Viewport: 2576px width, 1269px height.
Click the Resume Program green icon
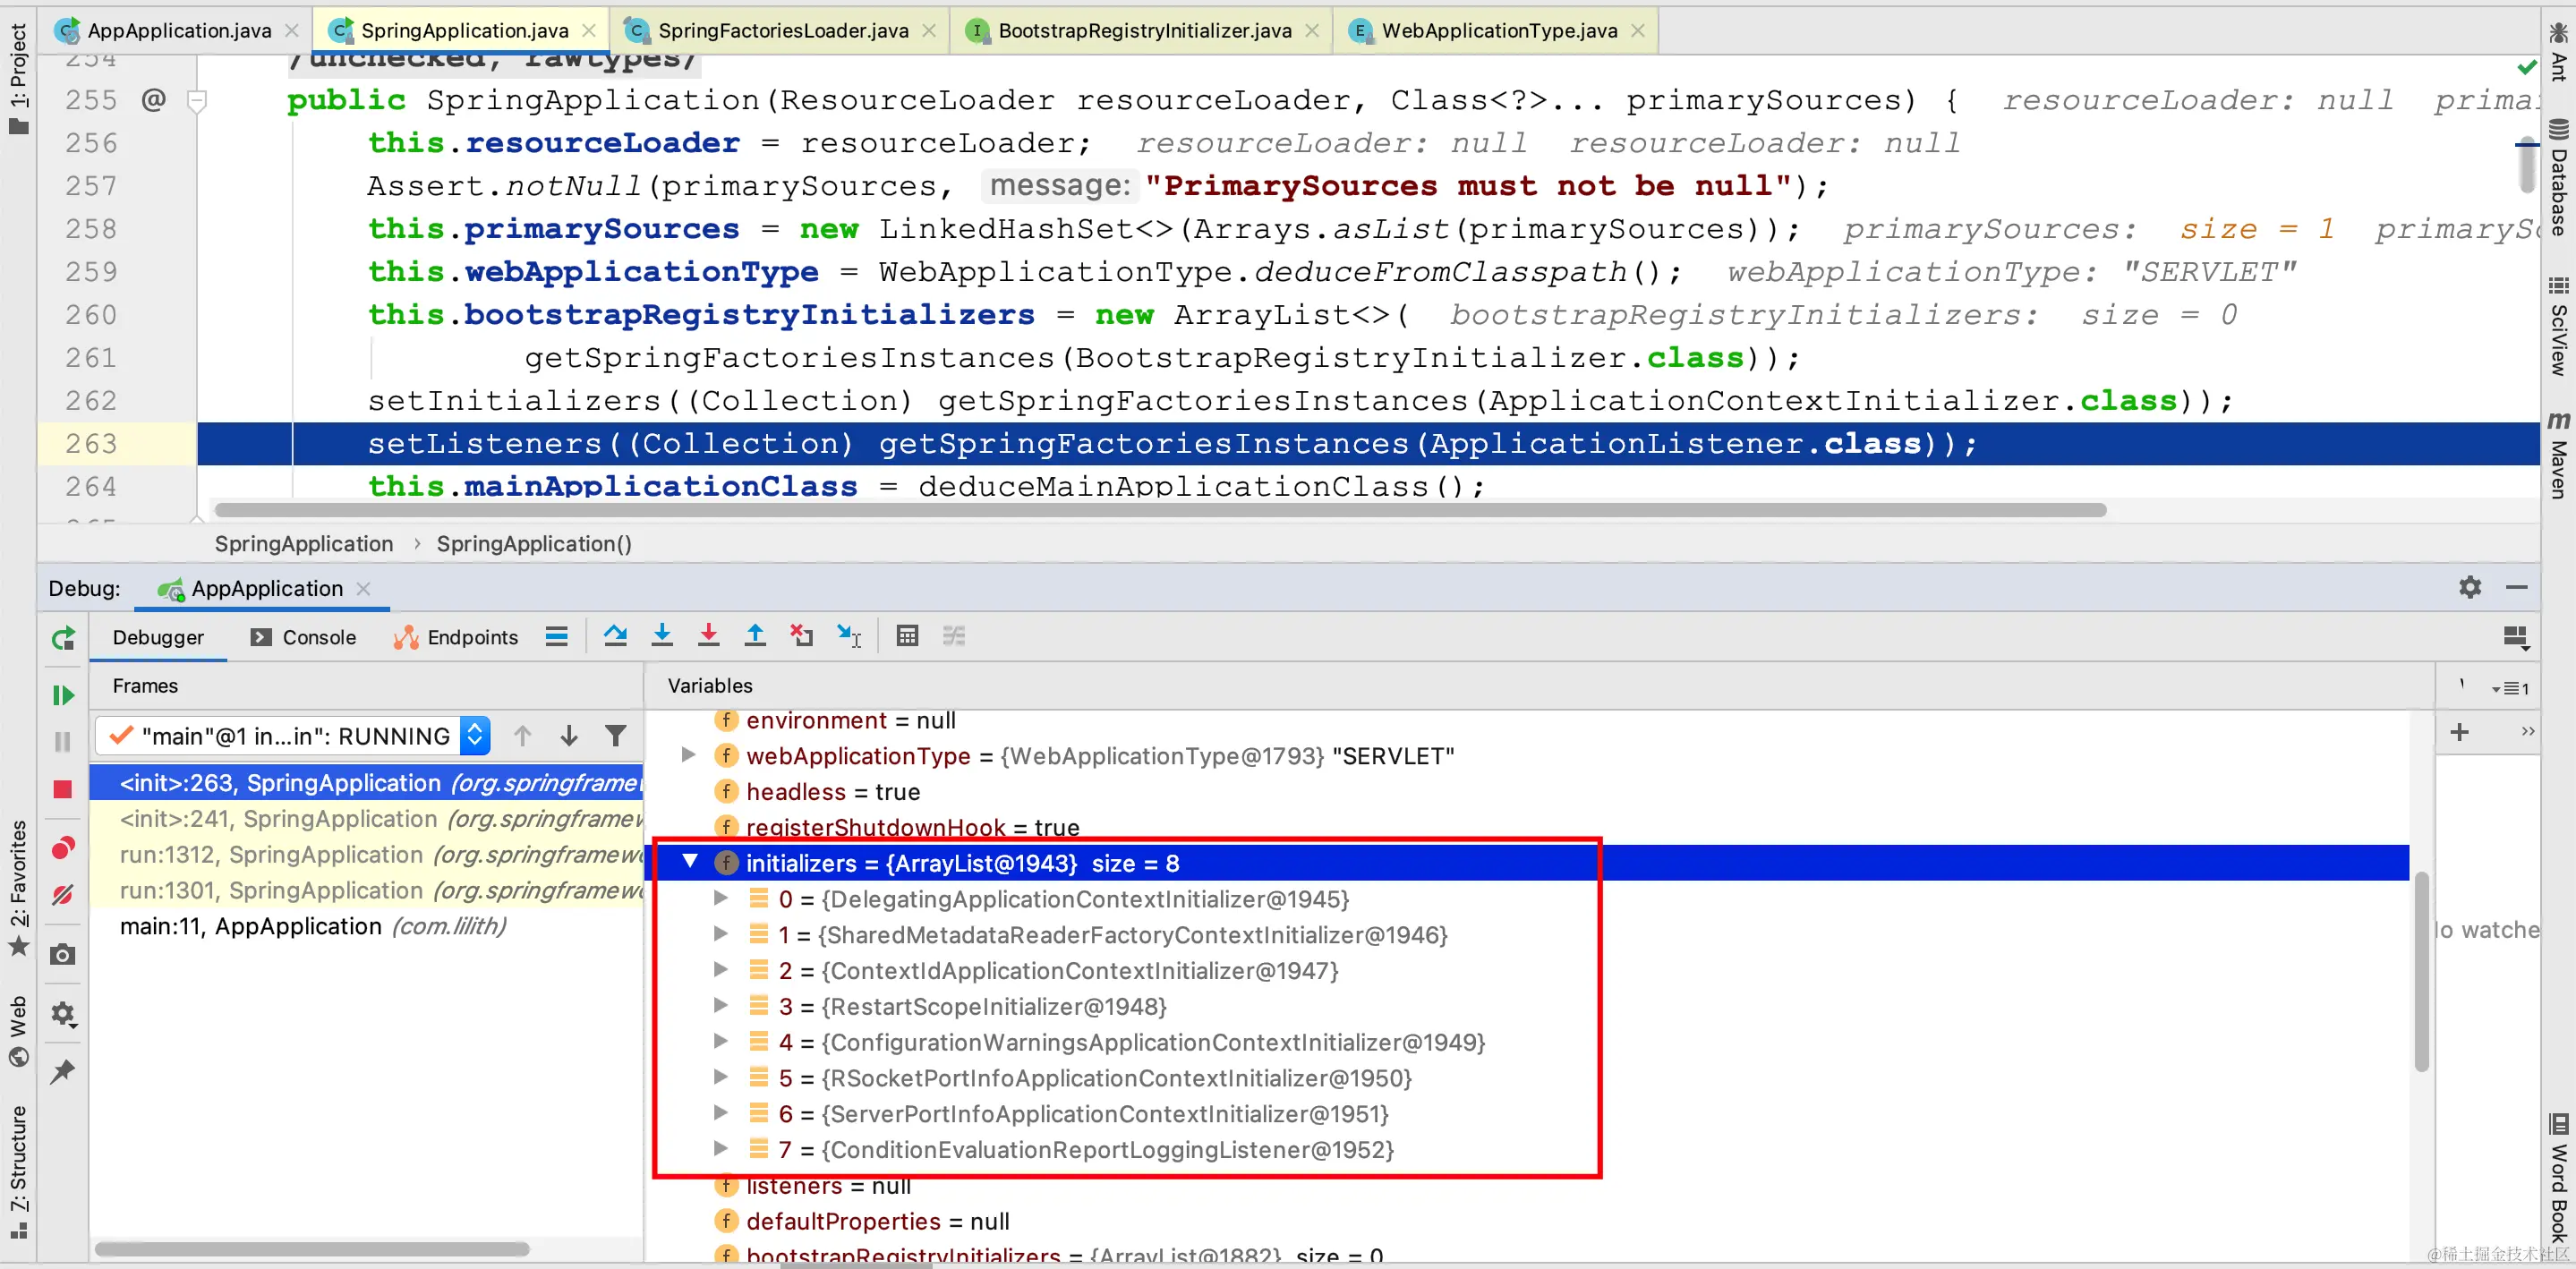pos(63,695)
